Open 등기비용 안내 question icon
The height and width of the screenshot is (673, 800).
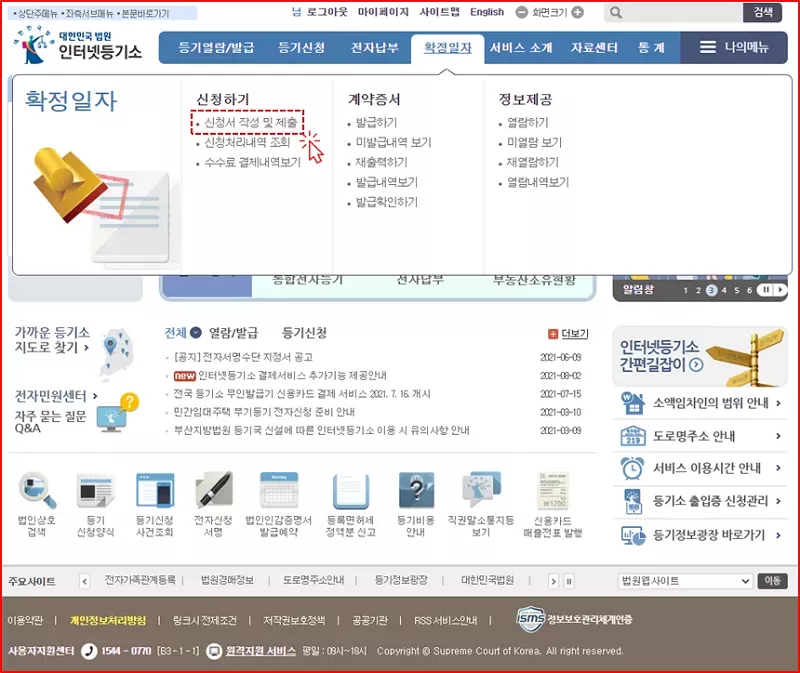tap(416, 490)
